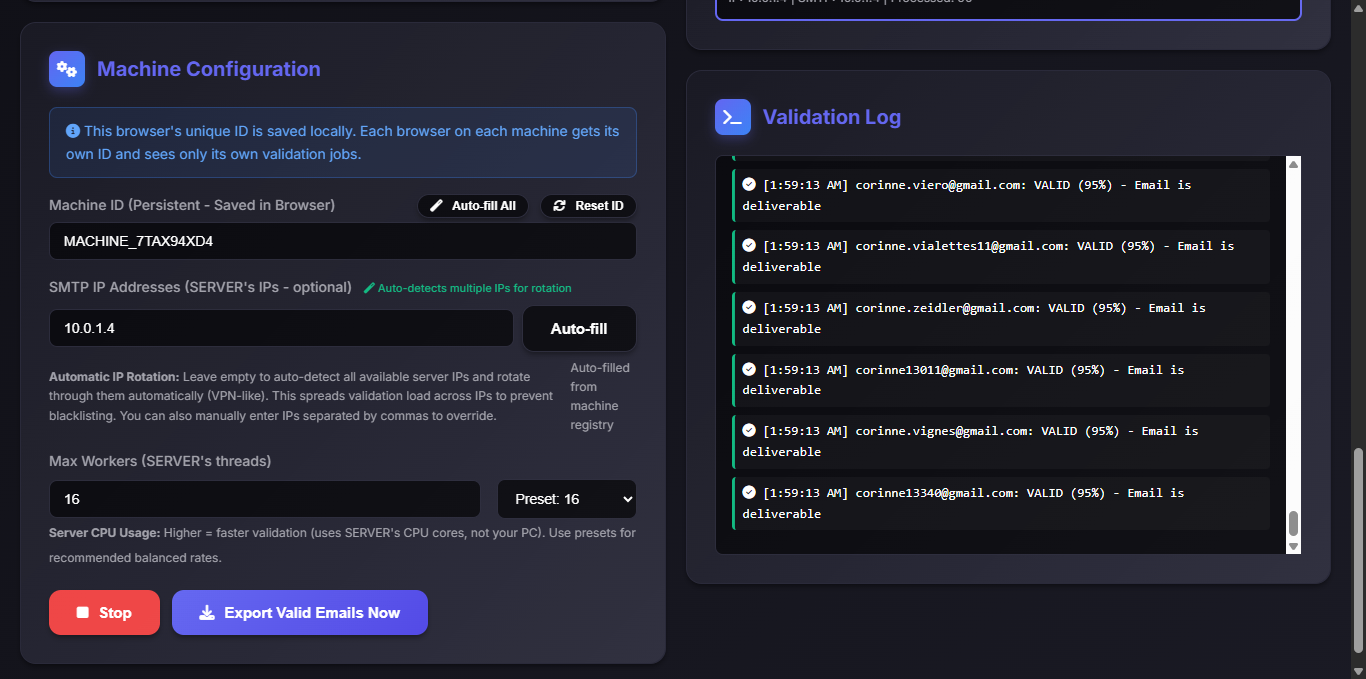Click the Auto-fill button for SMTP IPs
The image size is (1366, 679).
coord(579,328)
